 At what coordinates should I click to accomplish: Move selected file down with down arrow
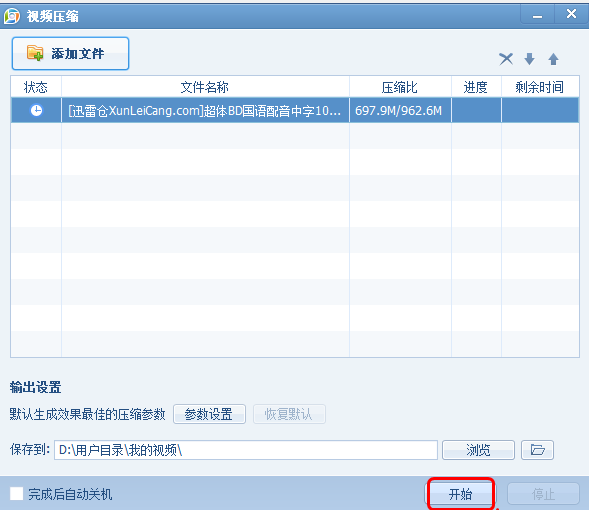point(529,59)
